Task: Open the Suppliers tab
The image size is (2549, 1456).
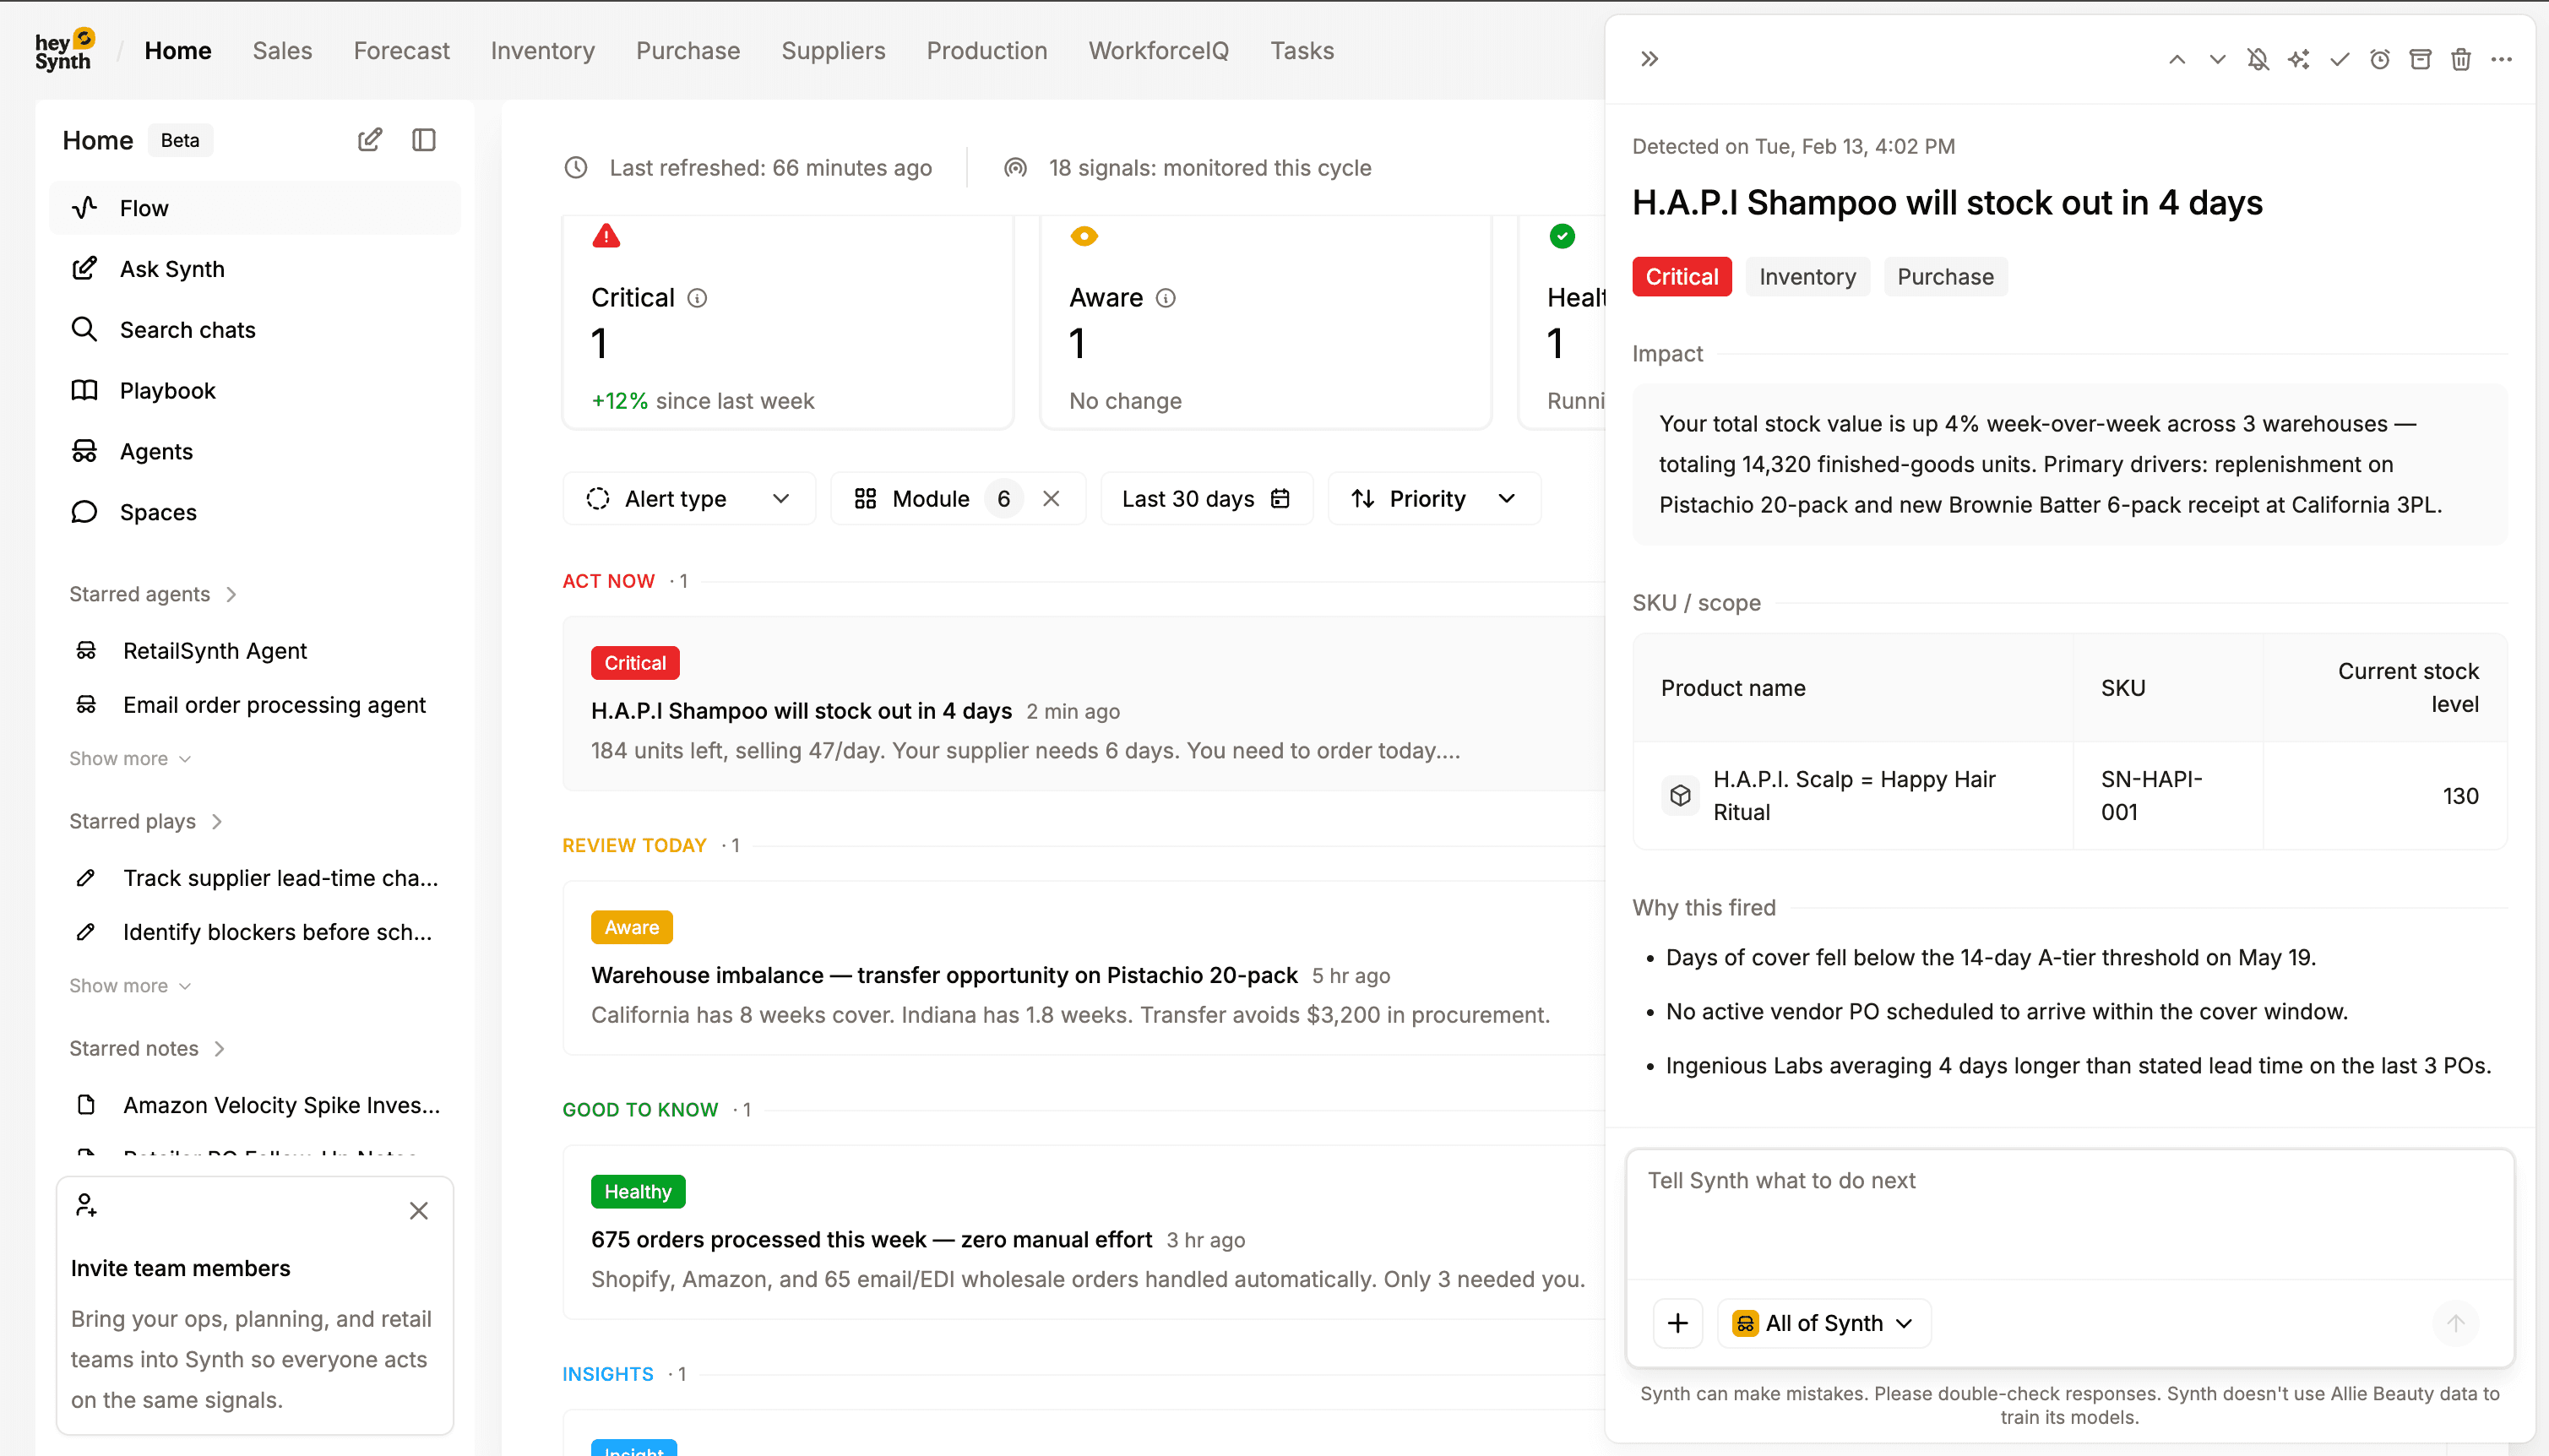Action: (x=833, y=51)
